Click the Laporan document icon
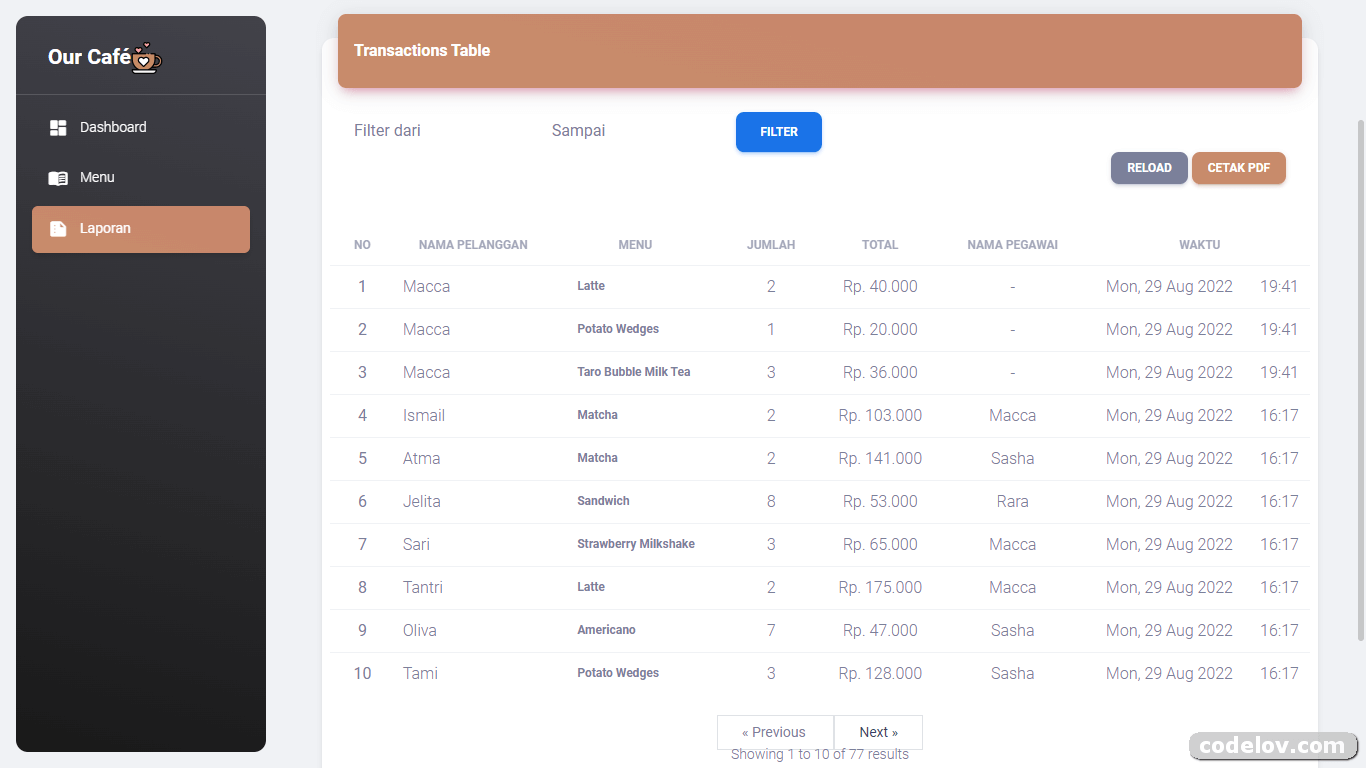Viewport: 1366px width, 768px height. 58,229
